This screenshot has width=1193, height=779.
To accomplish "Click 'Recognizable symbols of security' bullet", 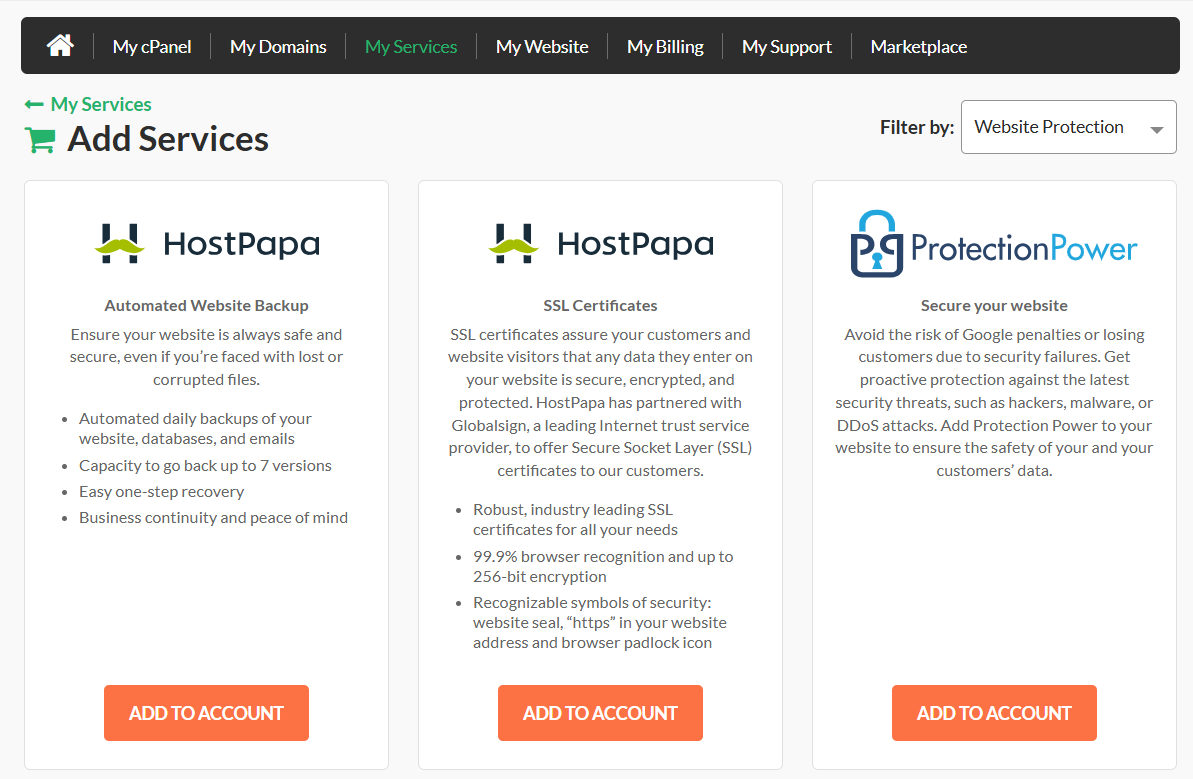I will click(600, 622).
